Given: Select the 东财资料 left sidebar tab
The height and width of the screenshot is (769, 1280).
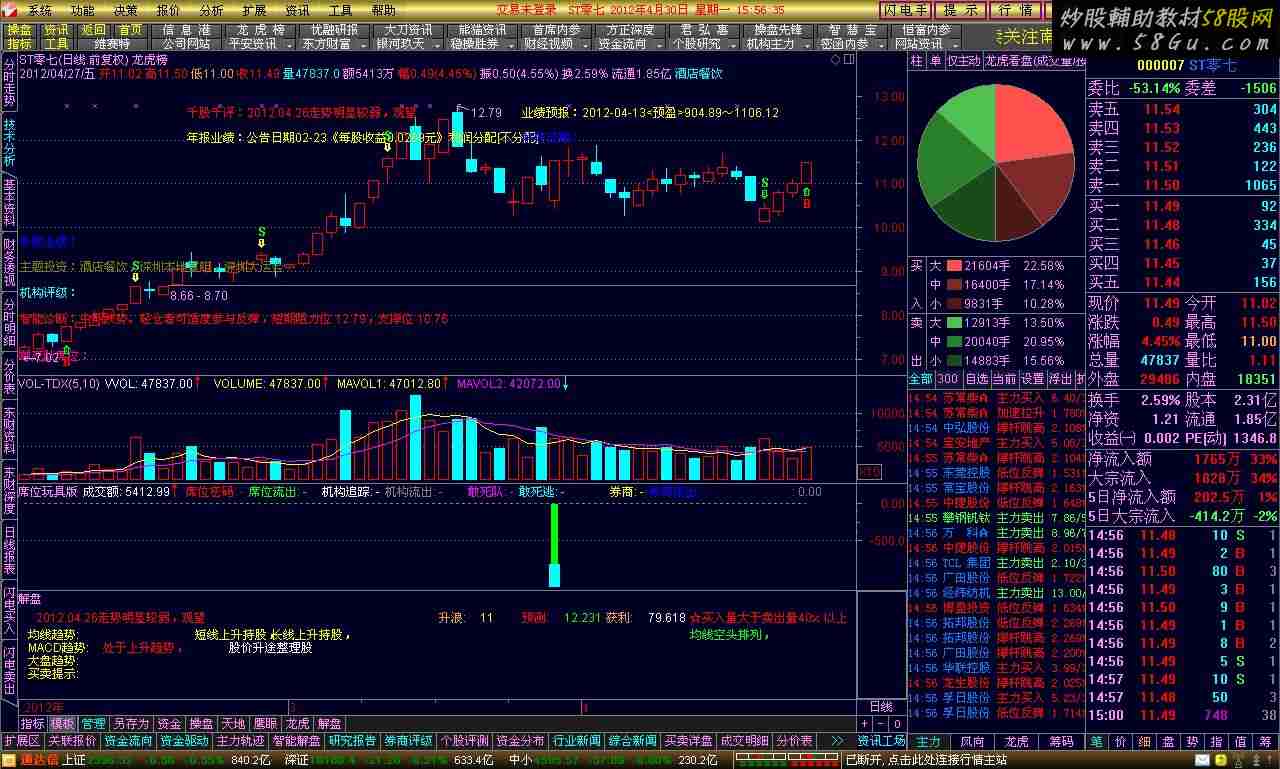Looking at the screenshot, I should tap(9, 432).
